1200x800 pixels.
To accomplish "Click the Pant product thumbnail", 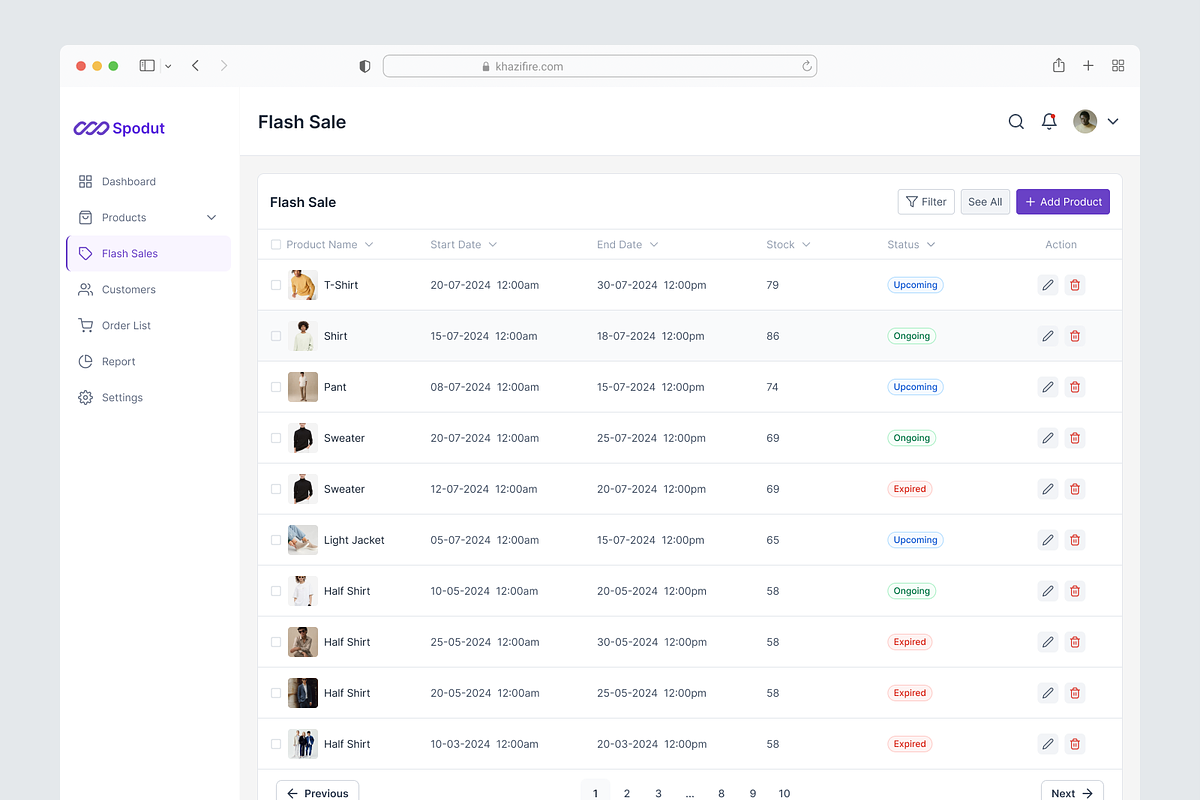I will (303, 387).
